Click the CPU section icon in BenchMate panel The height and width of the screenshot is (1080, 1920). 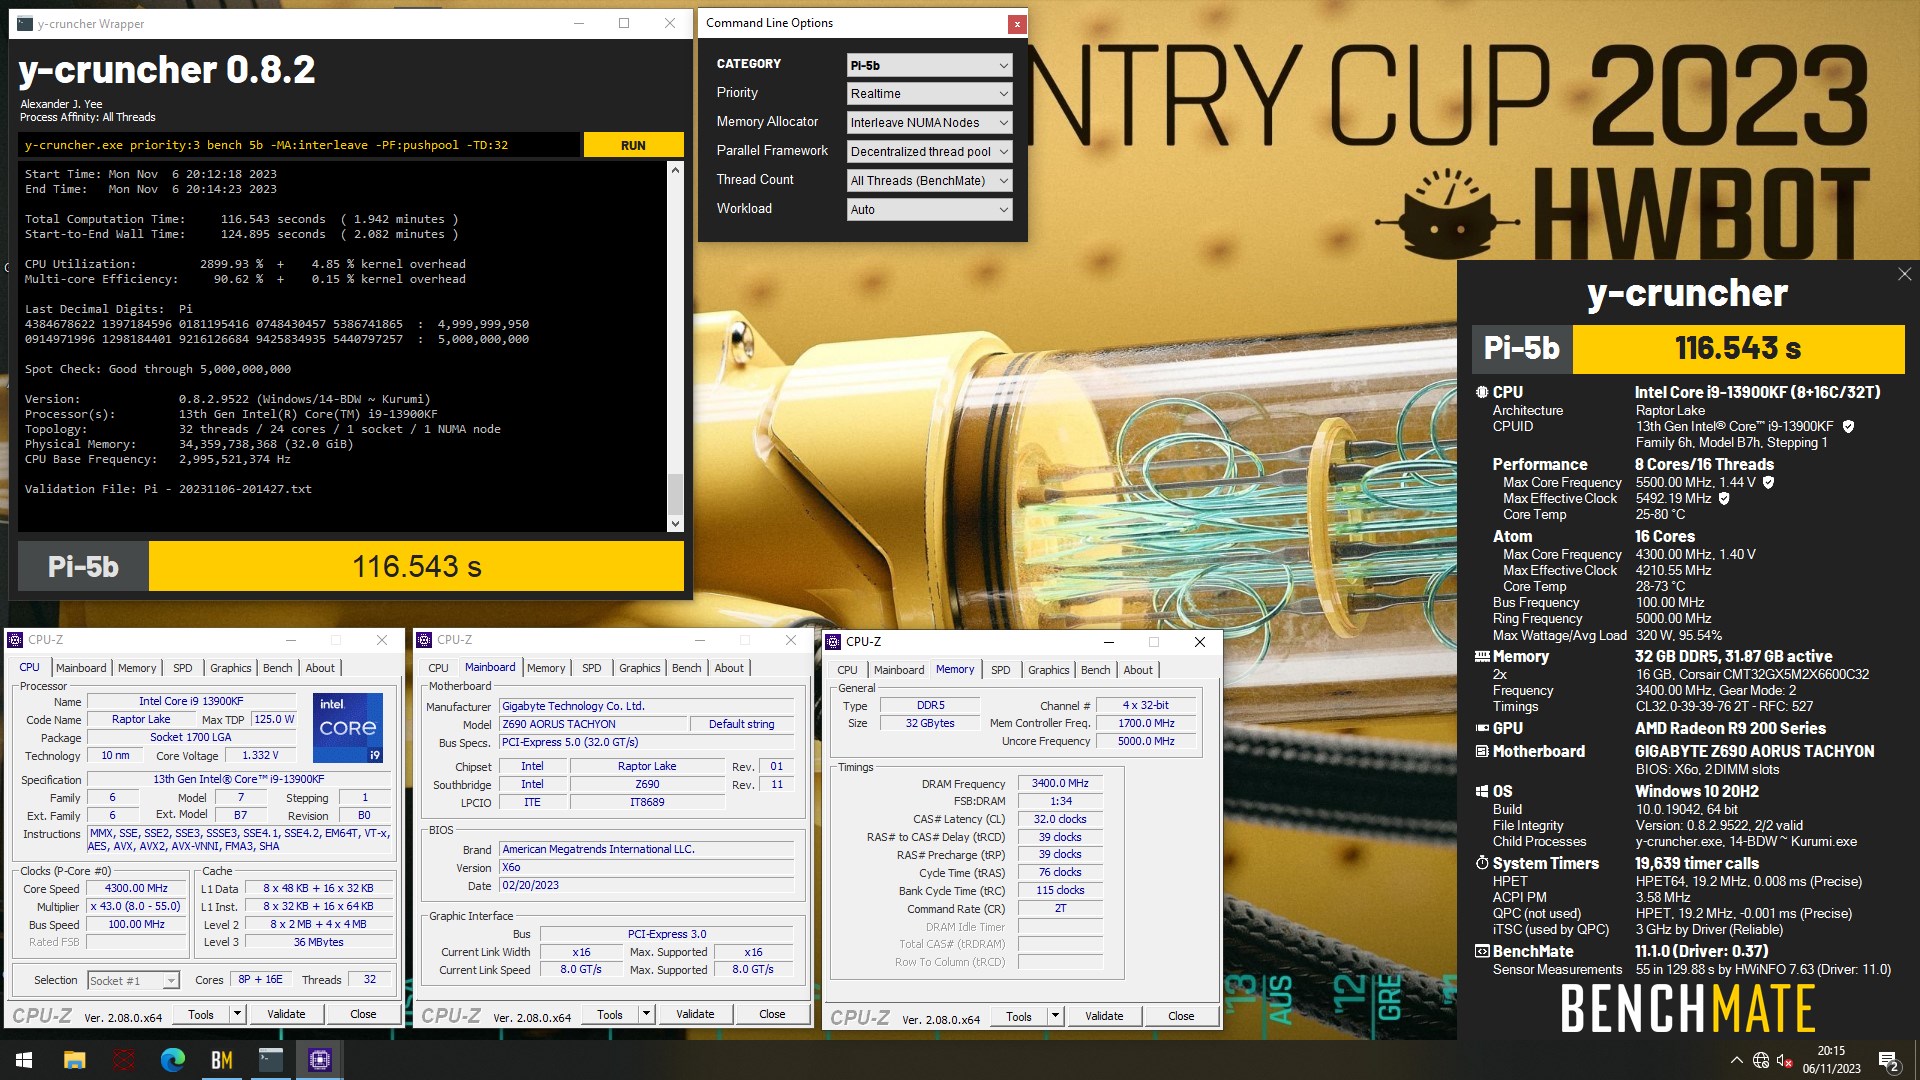[1482, 392]
